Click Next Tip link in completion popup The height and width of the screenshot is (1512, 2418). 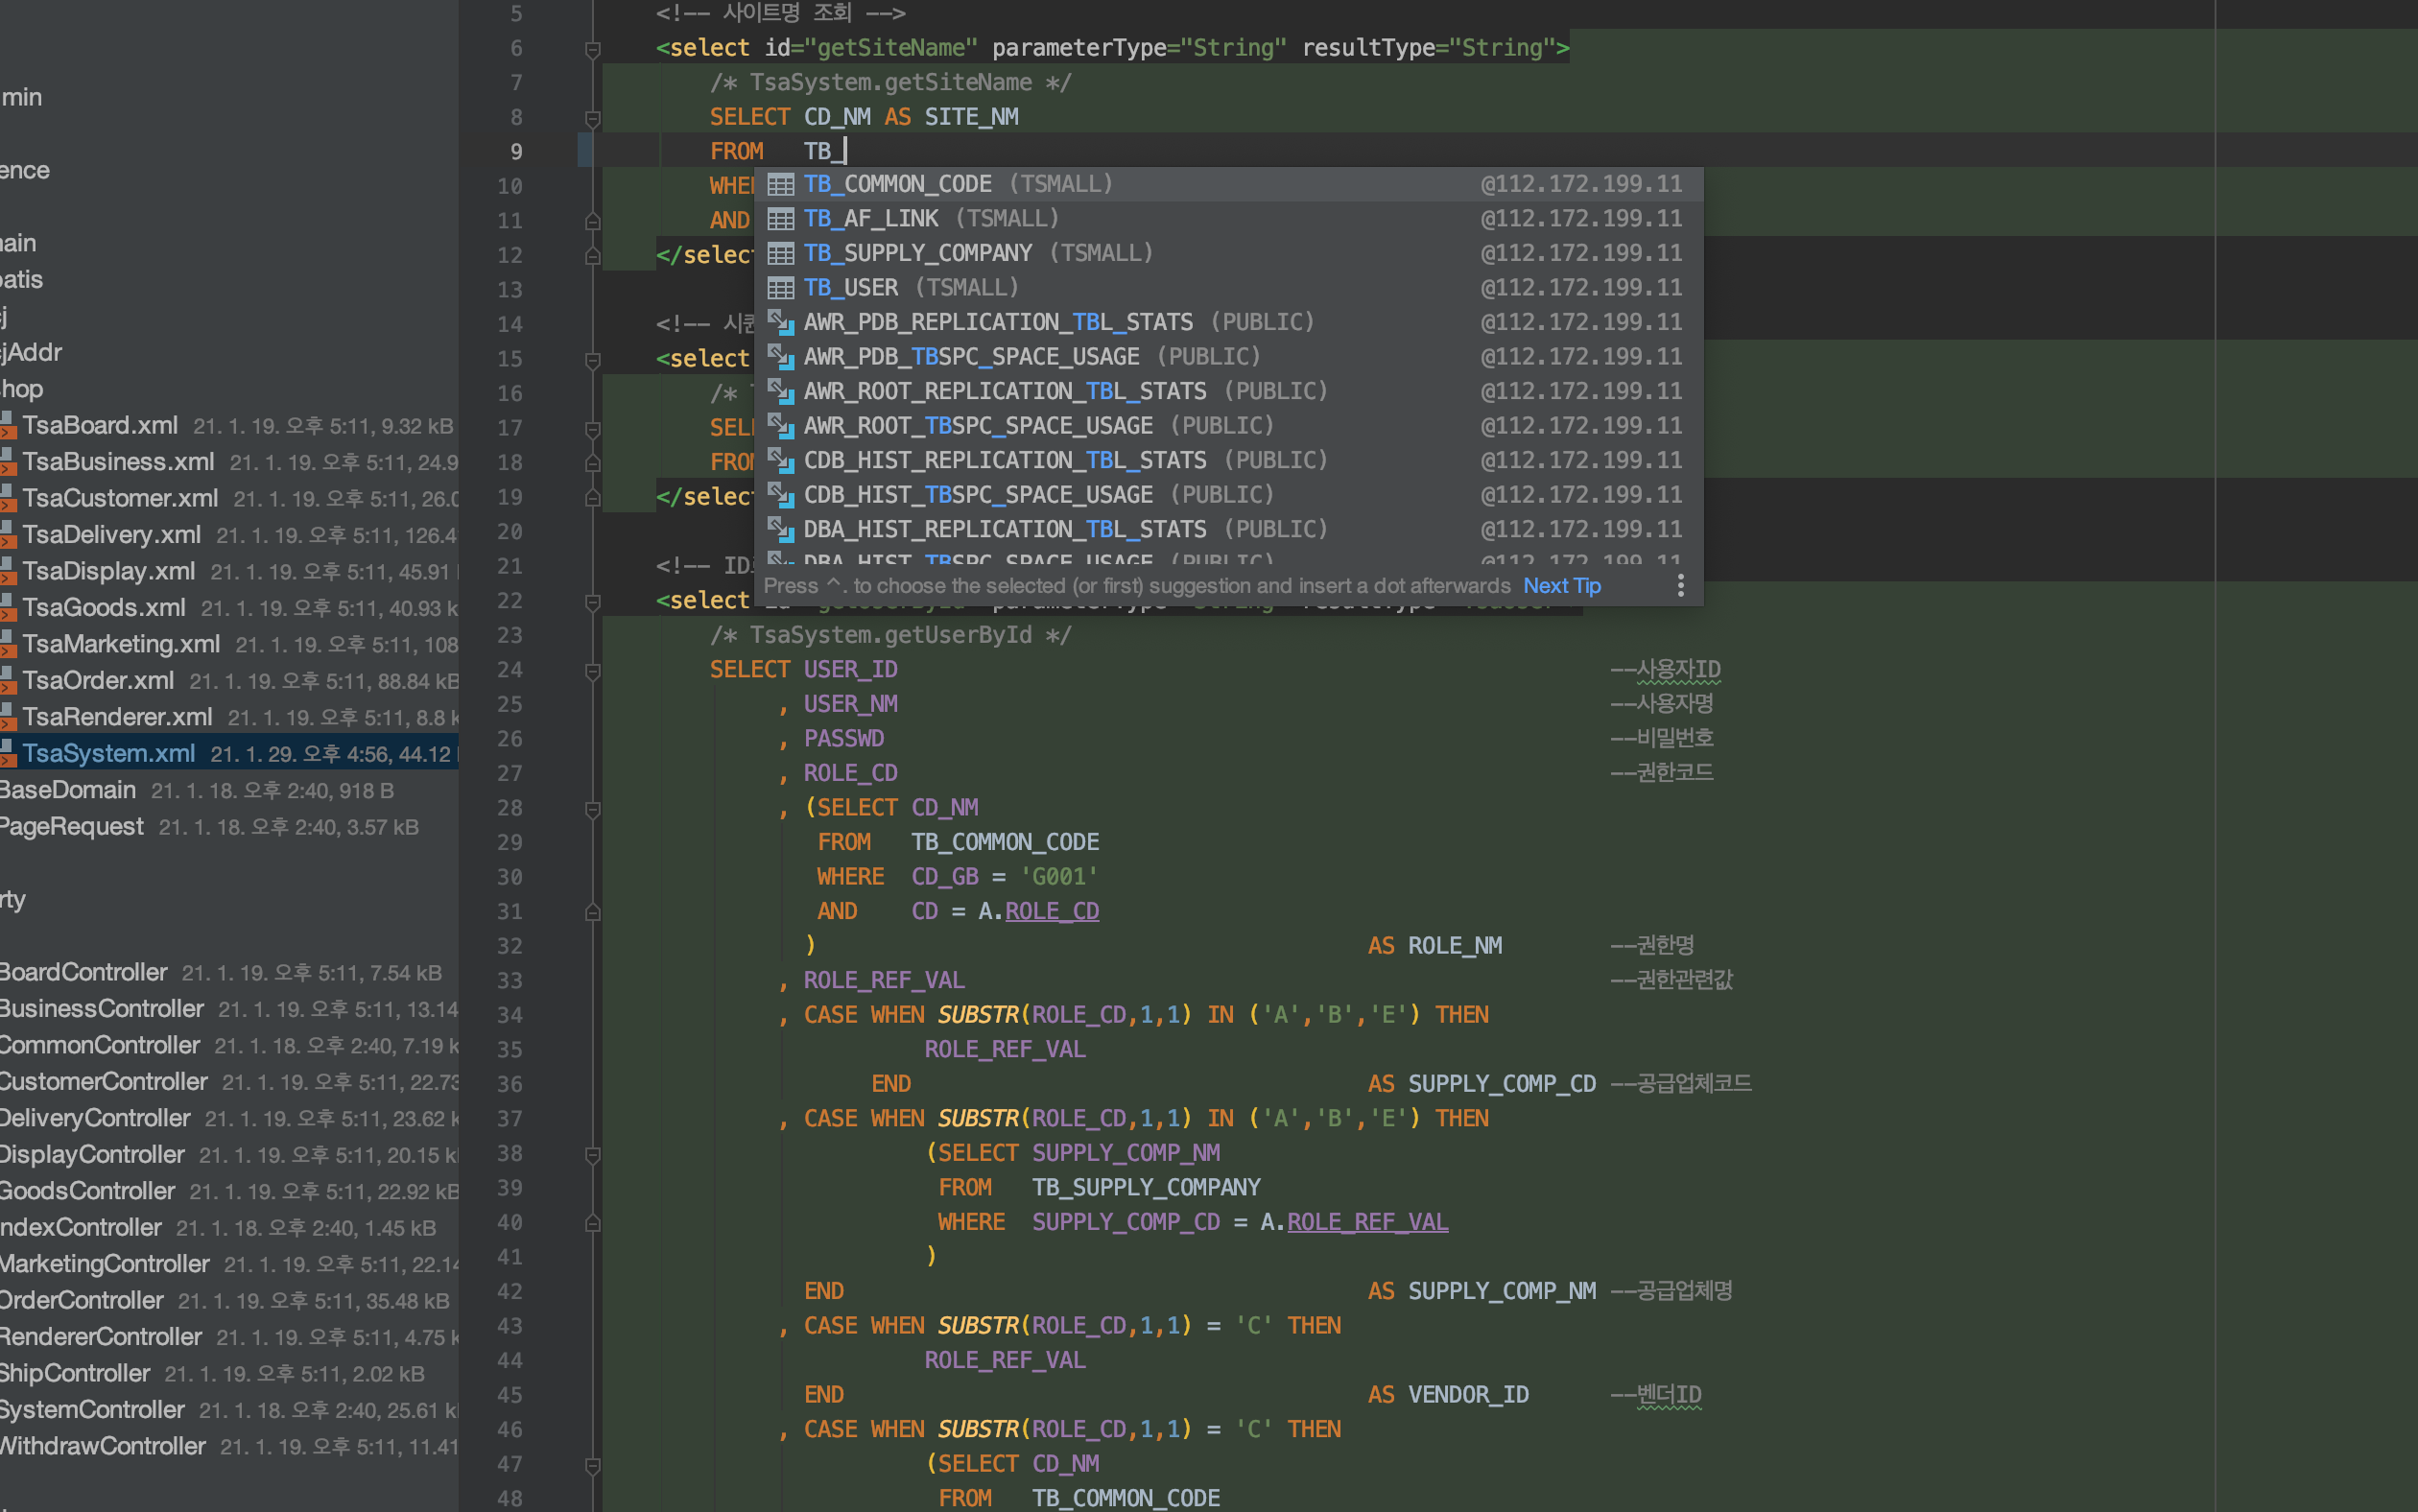[x=1562, y=586]
